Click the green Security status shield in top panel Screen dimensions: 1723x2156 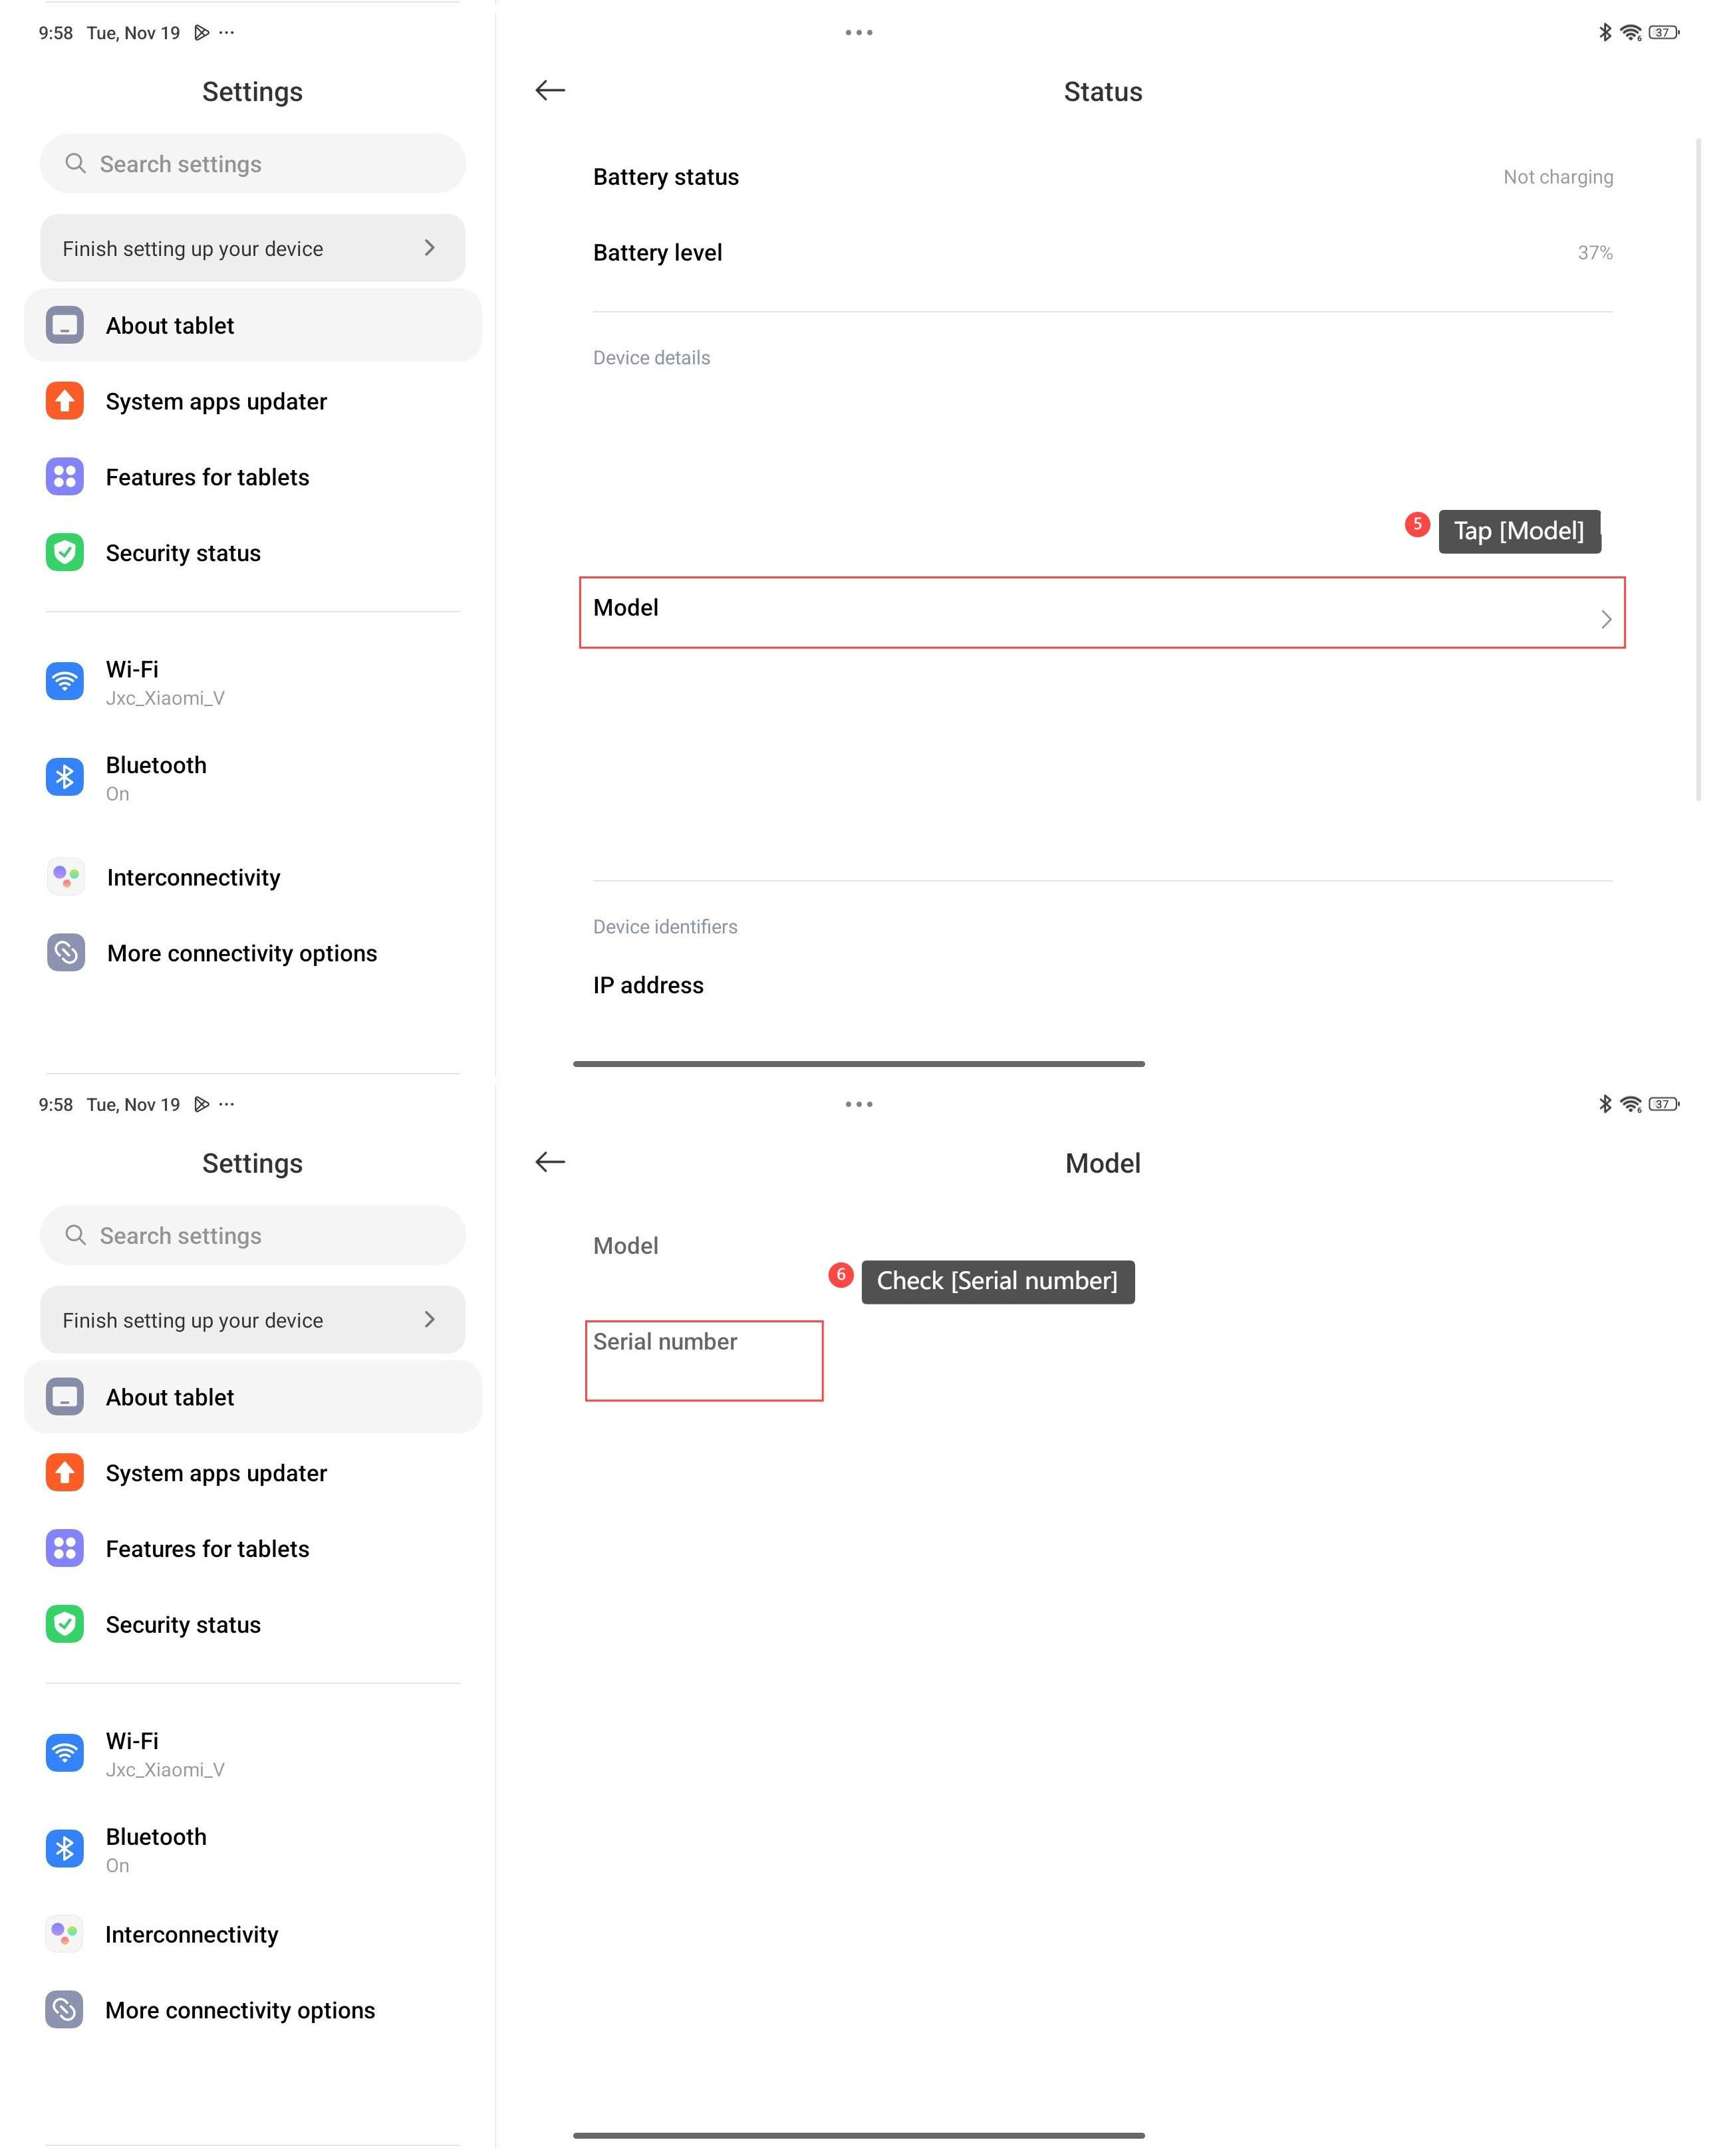65,553
